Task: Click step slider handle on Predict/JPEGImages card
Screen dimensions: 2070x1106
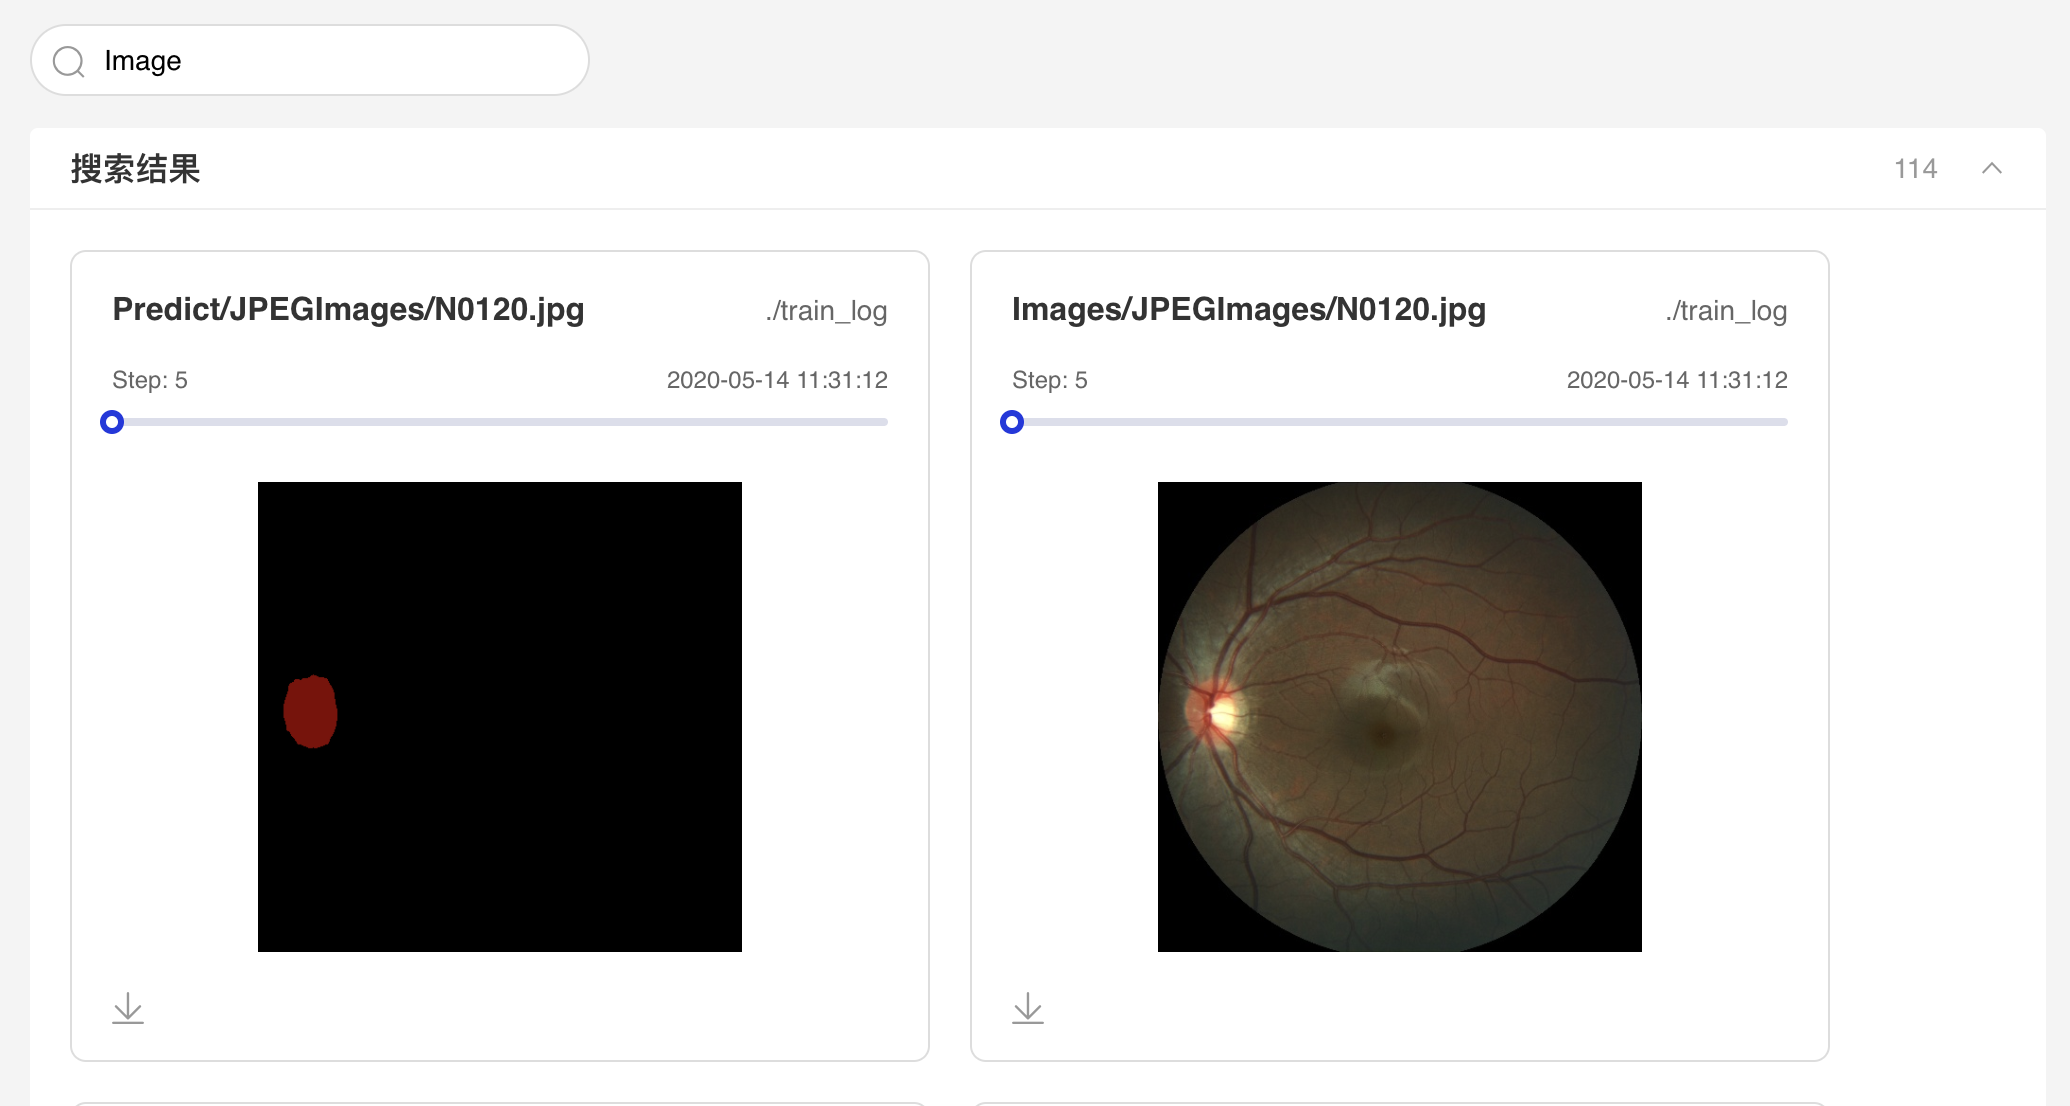Action: 112,422
